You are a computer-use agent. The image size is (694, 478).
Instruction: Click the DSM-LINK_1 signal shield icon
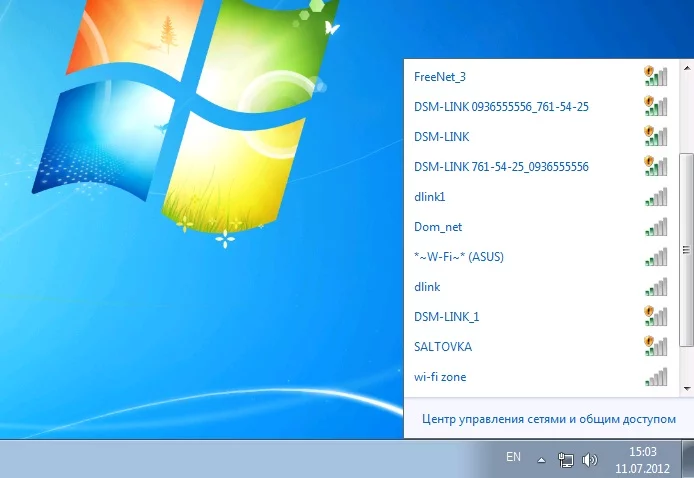click(655, 317)
